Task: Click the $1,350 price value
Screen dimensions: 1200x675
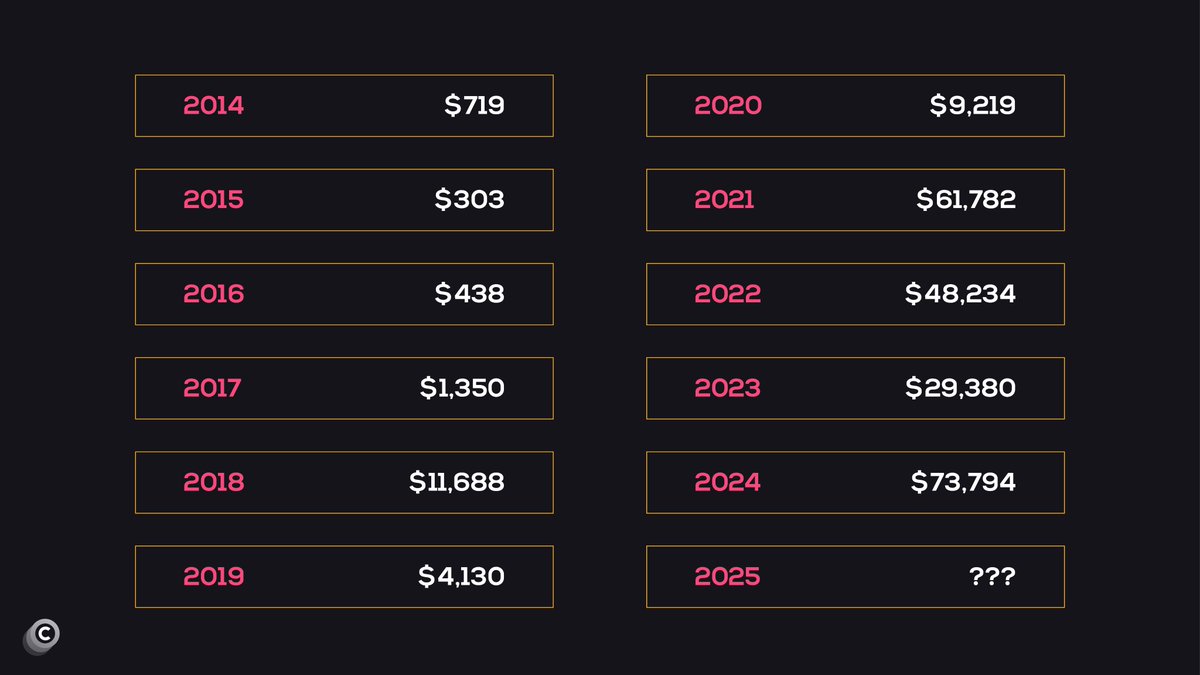Action: (x=462, y=388)
